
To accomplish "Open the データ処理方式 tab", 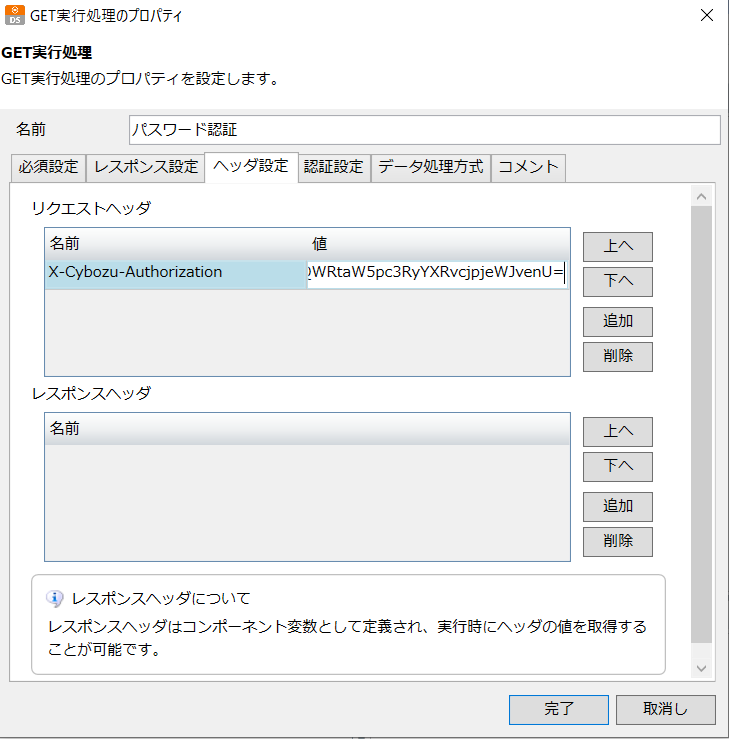I will point(431,167).
